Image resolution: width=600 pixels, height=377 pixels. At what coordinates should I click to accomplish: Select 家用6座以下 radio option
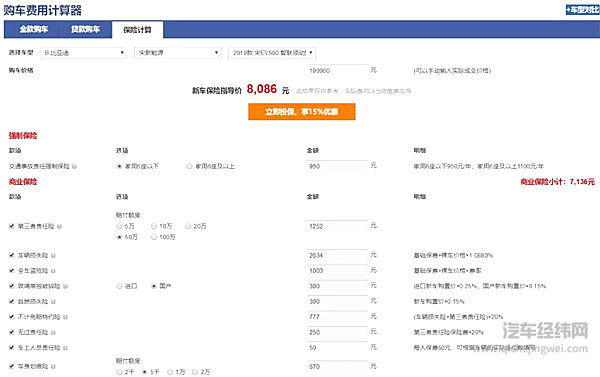[x=119, y=166]
